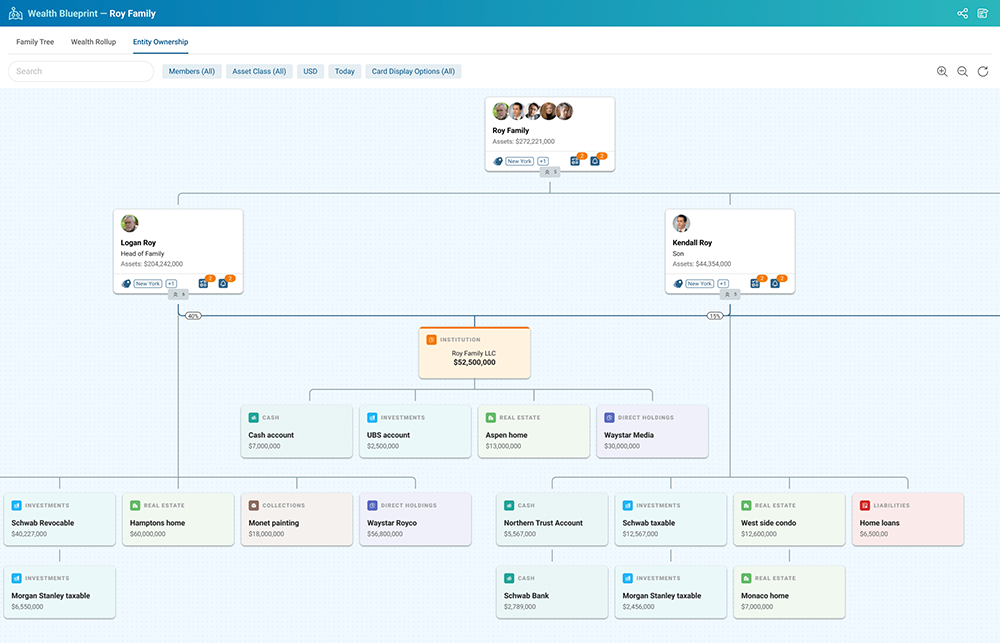Image resolution: width=1000 pixels, height=643 pixels.
Task: Click the tag icon on Roy Family card
Action: [x=498, y=161]
